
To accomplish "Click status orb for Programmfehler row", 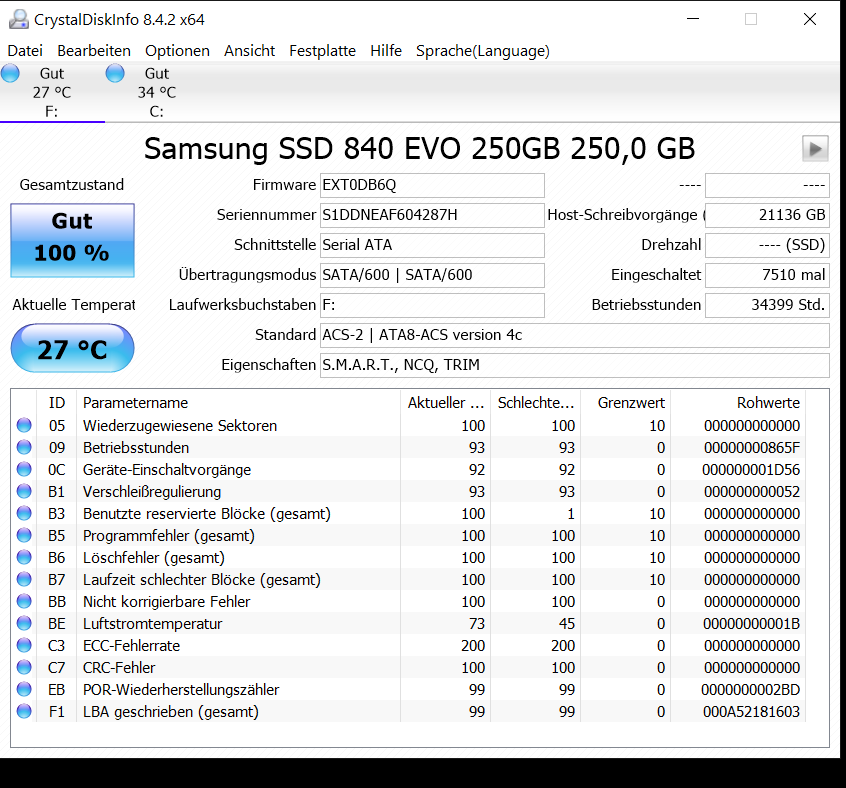I will [x=24, y=535].
